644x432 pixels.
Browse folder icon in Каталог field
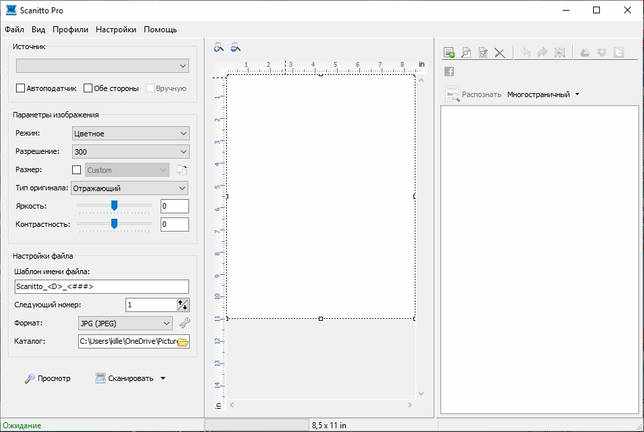(183, 342)
